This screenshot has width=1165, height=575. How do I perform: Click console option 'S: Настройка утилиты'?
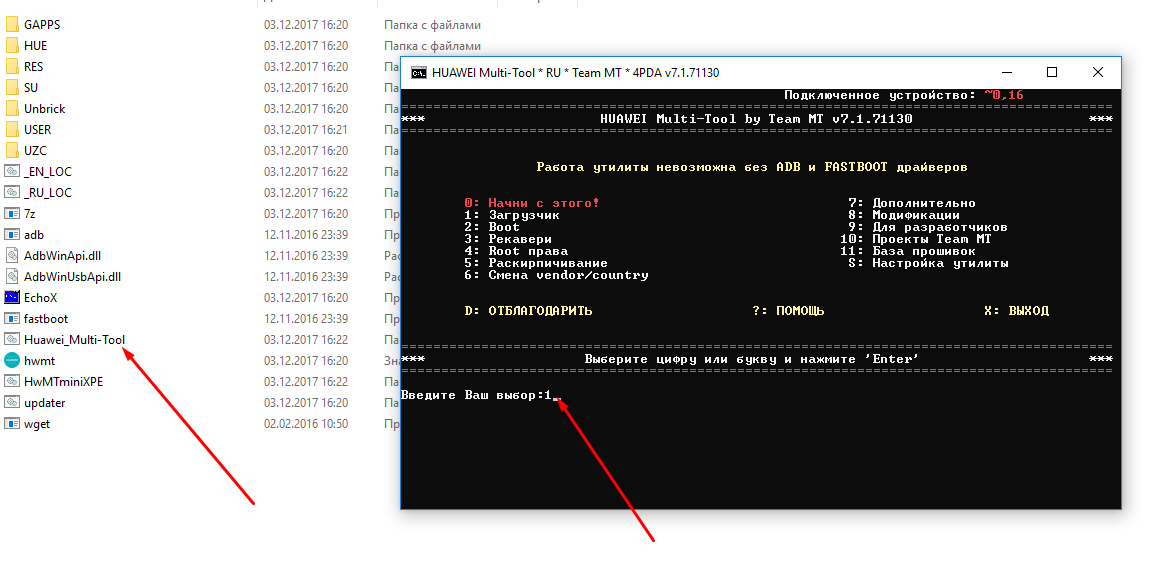[928, 263]
